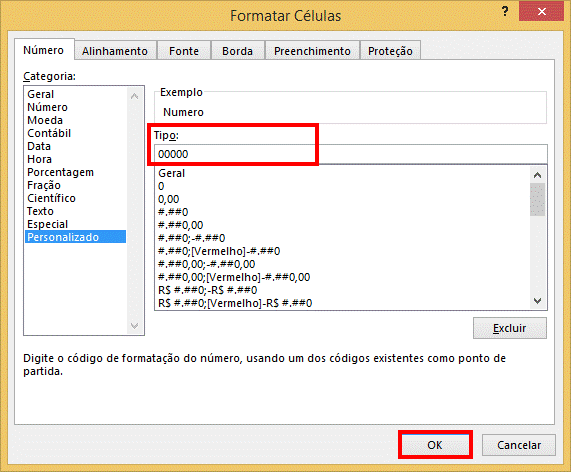Click the format list scroll down arrow
This screenshot has width=571, height=472.
(x=537, y=301)
